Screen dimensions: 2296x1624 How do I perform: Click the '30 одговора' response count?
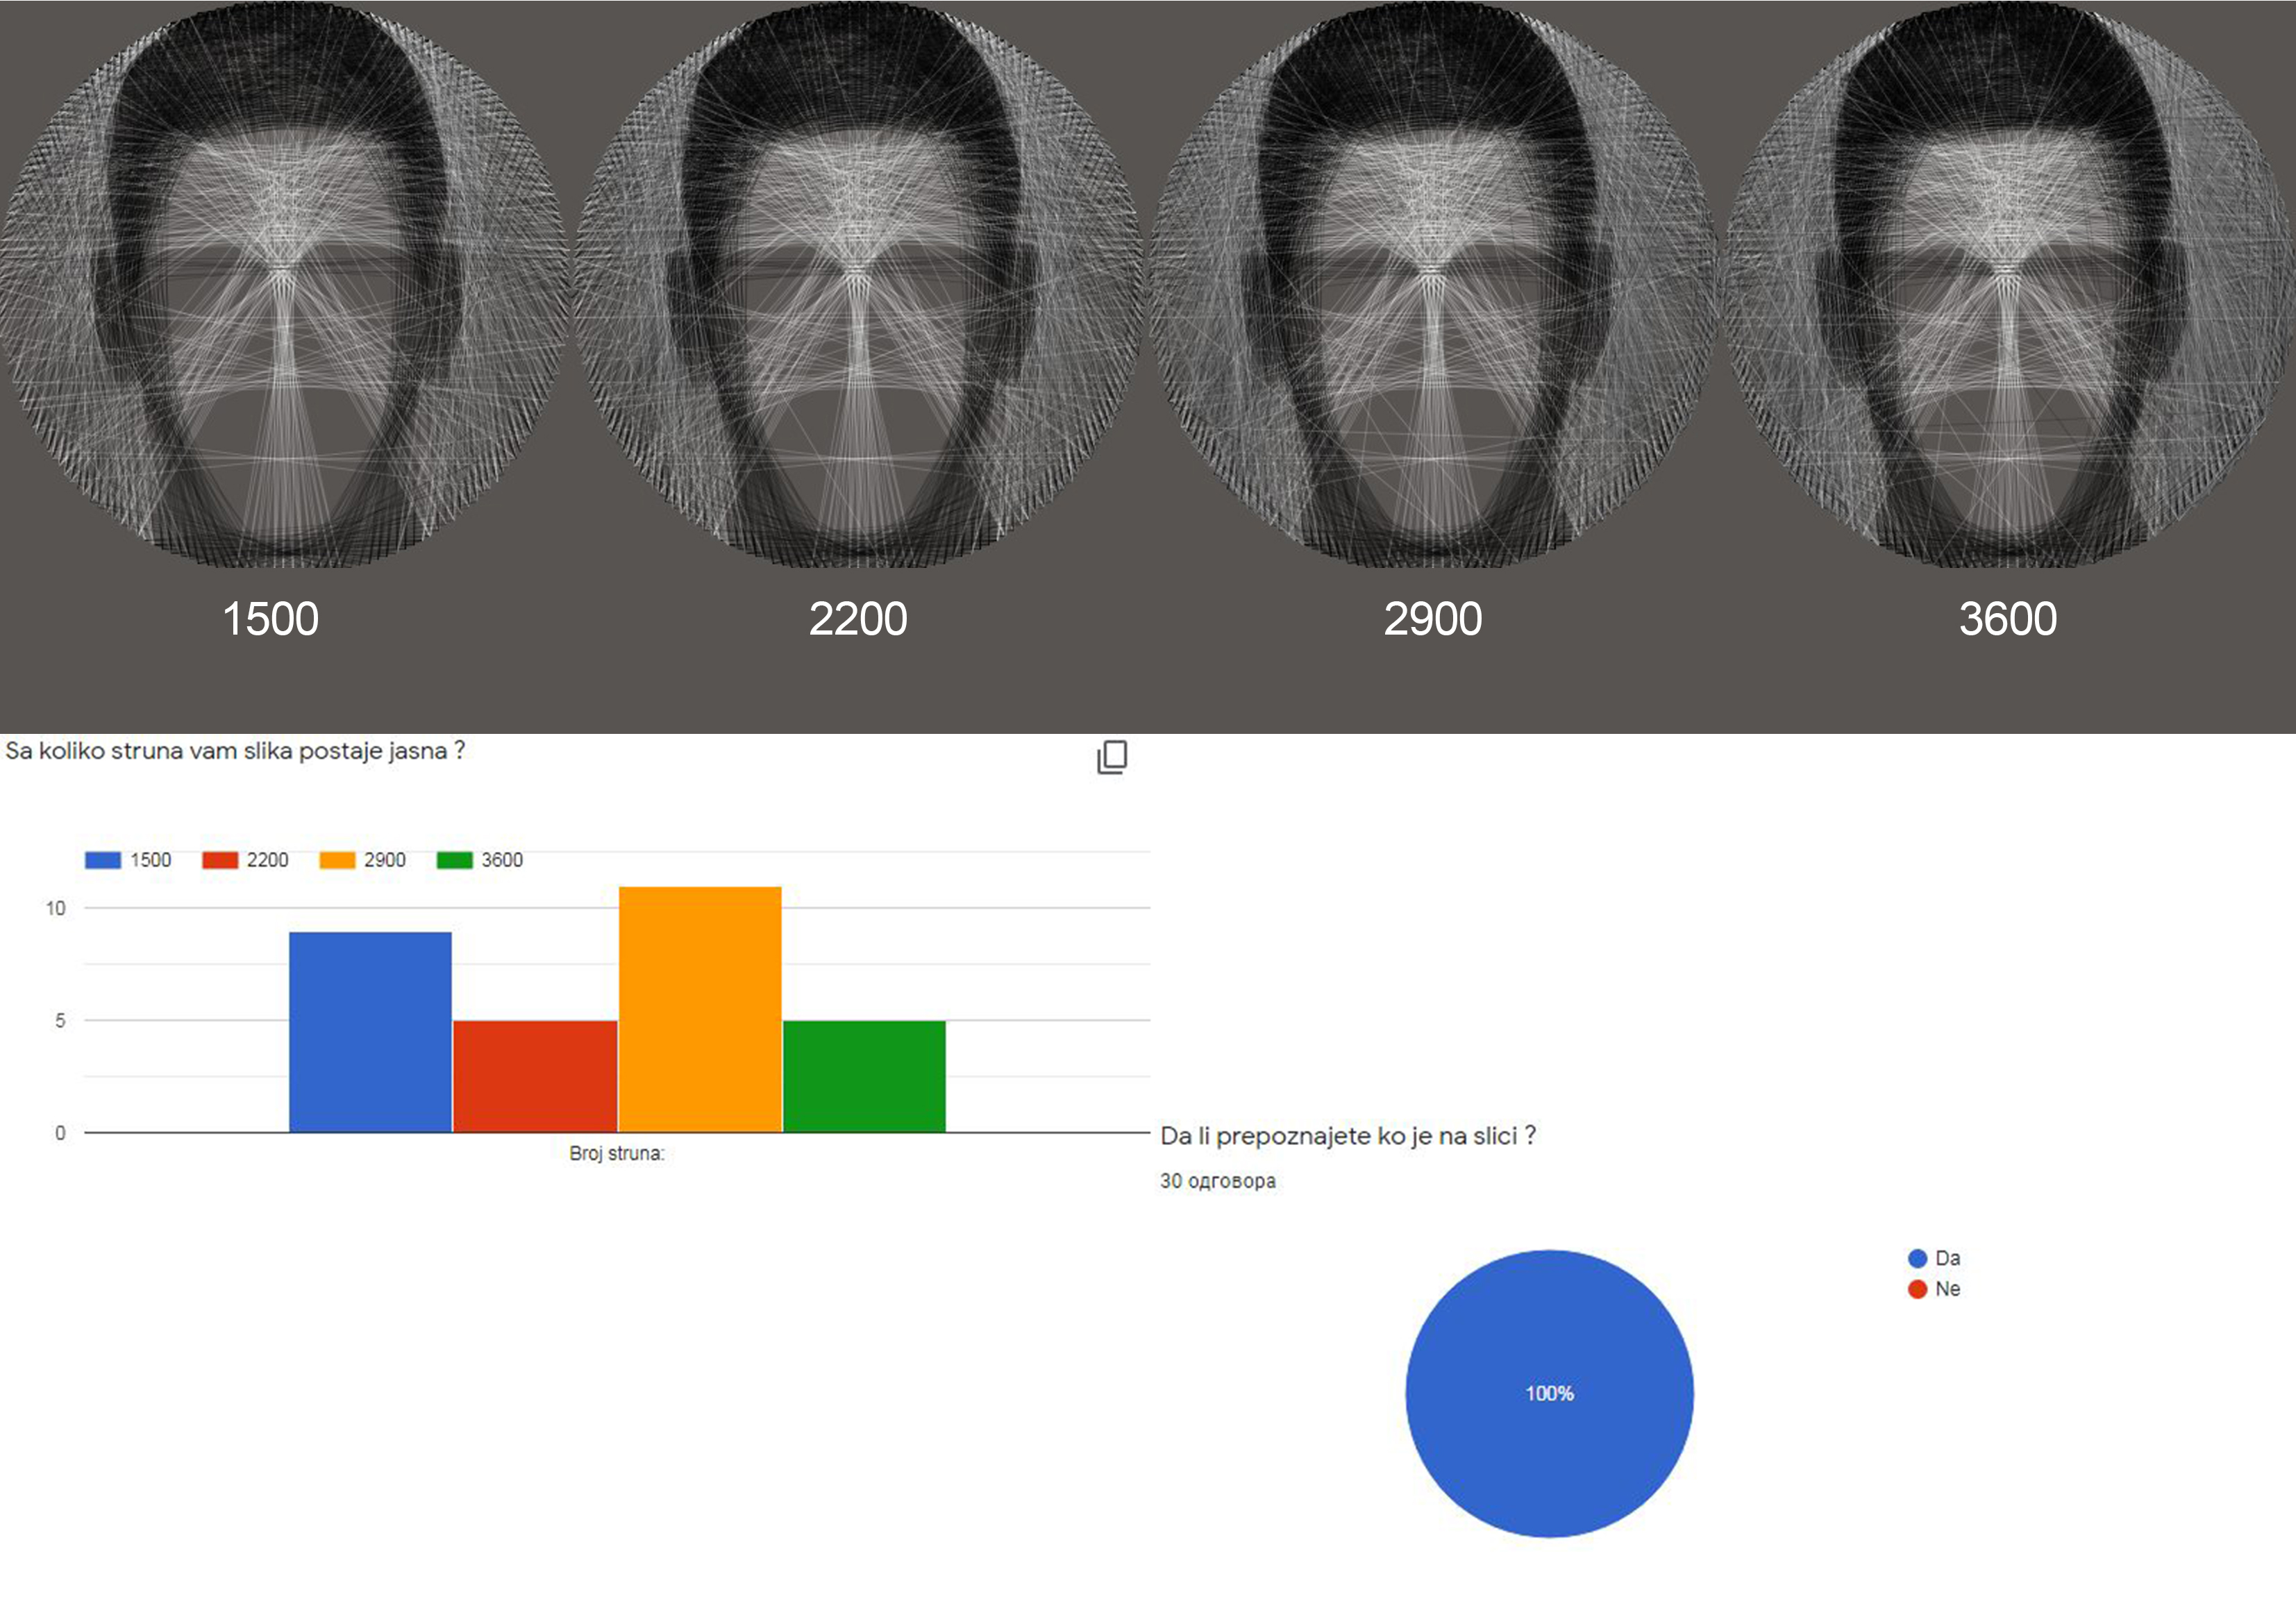pos(1218,1181)
